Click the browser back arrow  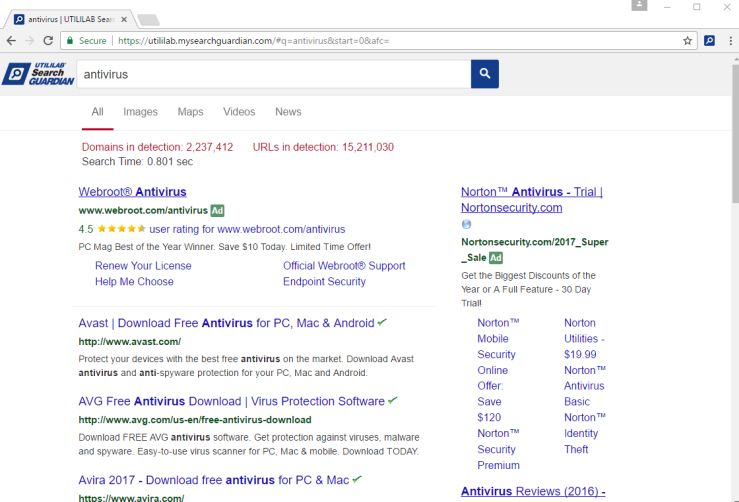tap(11, 41)
